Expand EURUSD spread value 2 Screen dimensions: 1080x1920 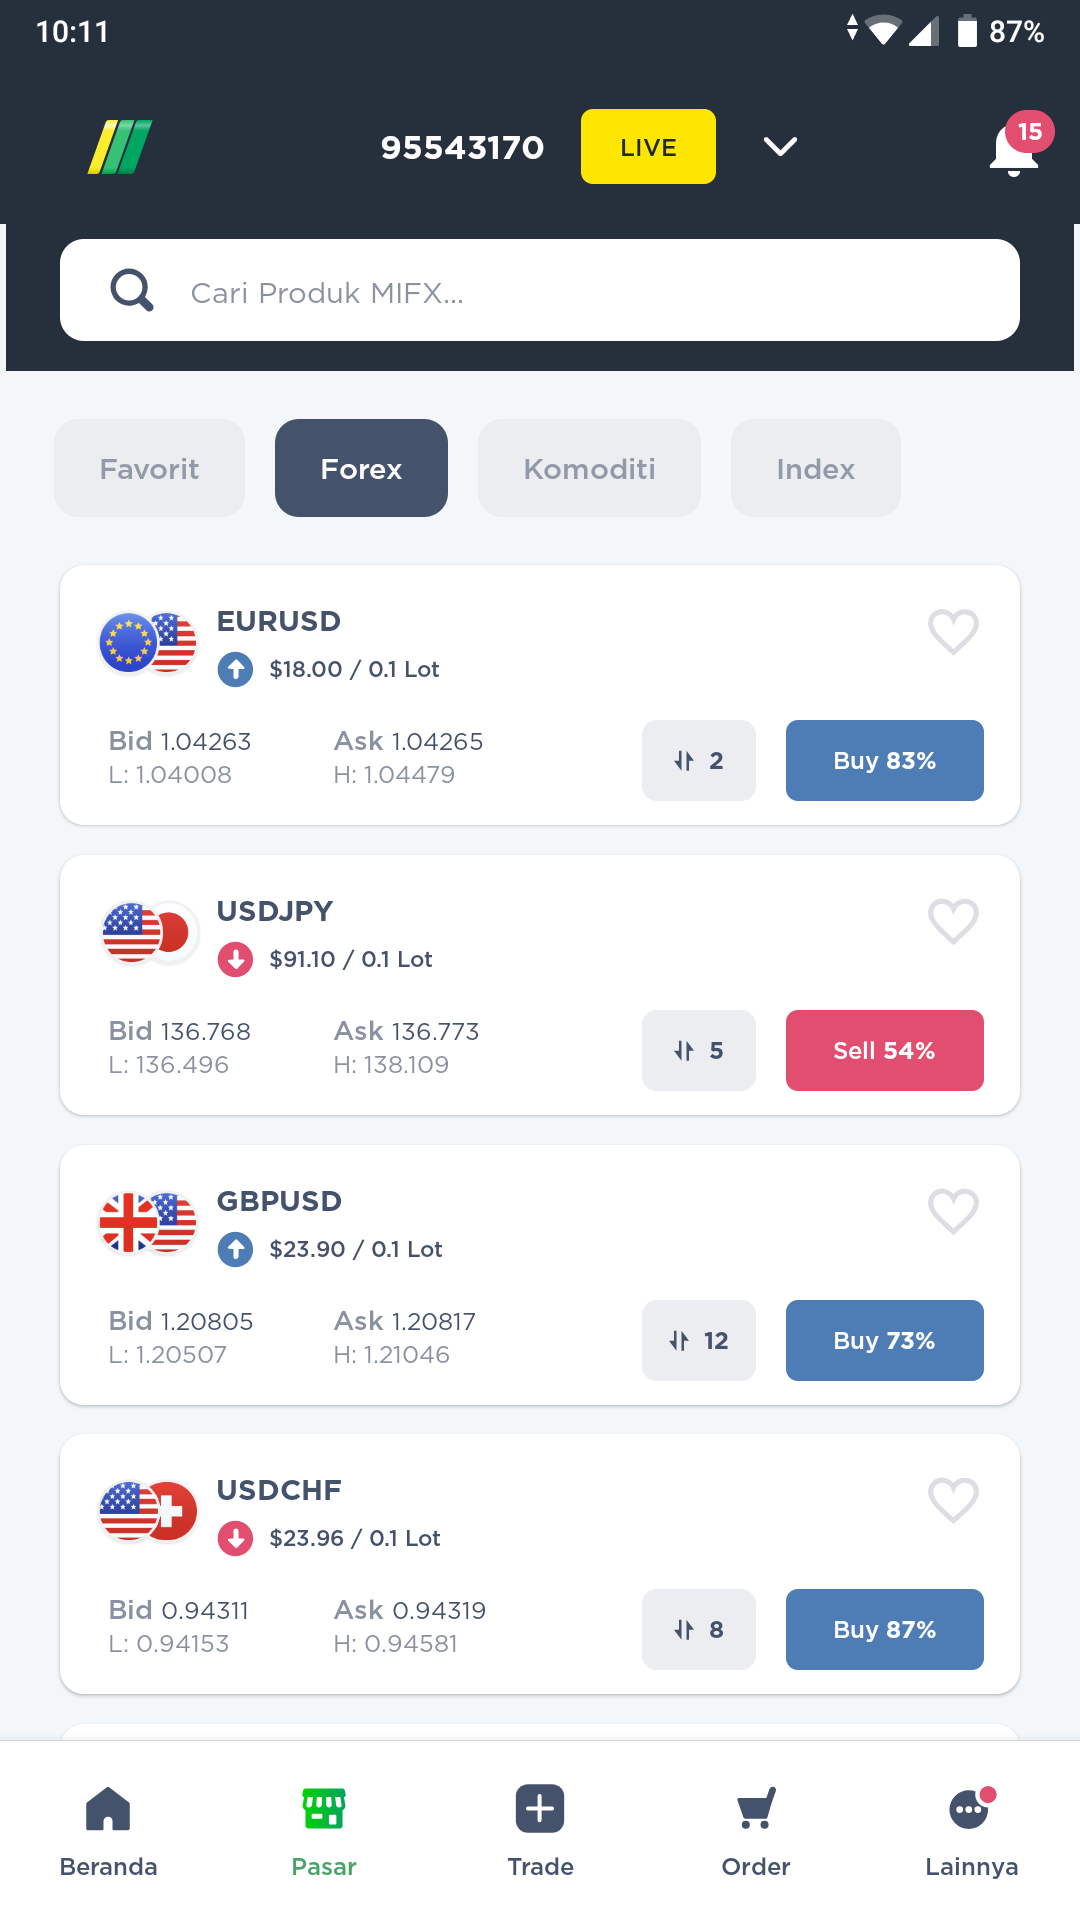[x=699, y=760]
